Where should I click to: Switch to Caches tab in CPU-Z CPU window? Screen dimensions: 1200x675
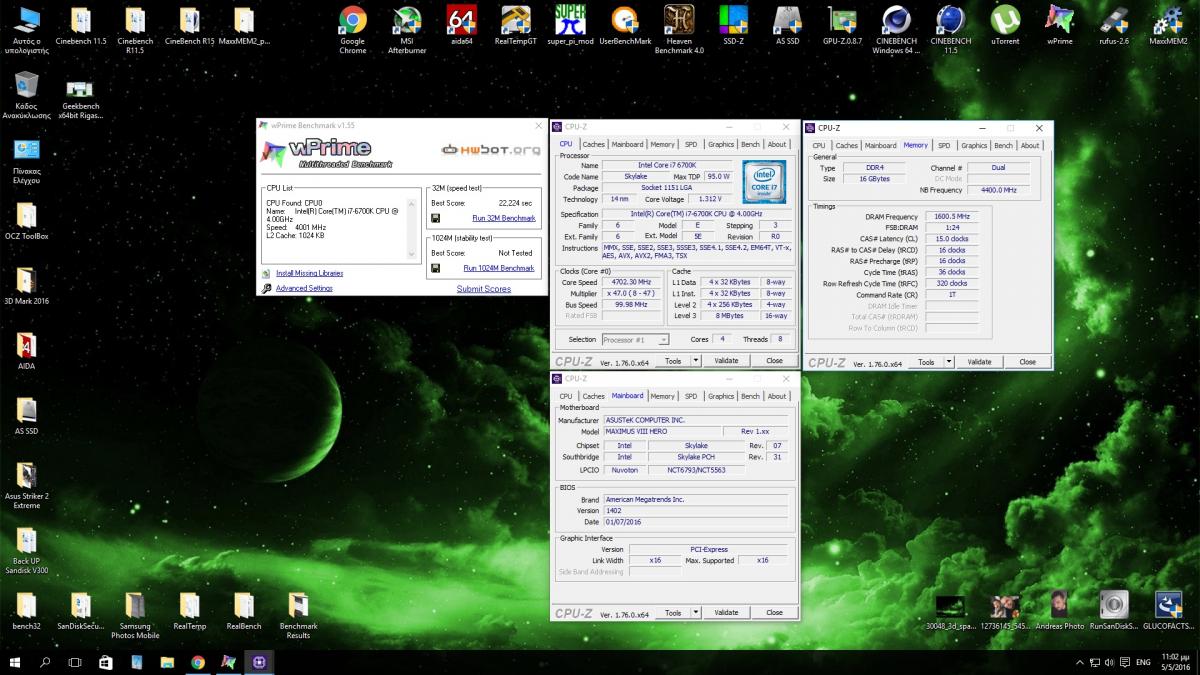coord(594,144)
